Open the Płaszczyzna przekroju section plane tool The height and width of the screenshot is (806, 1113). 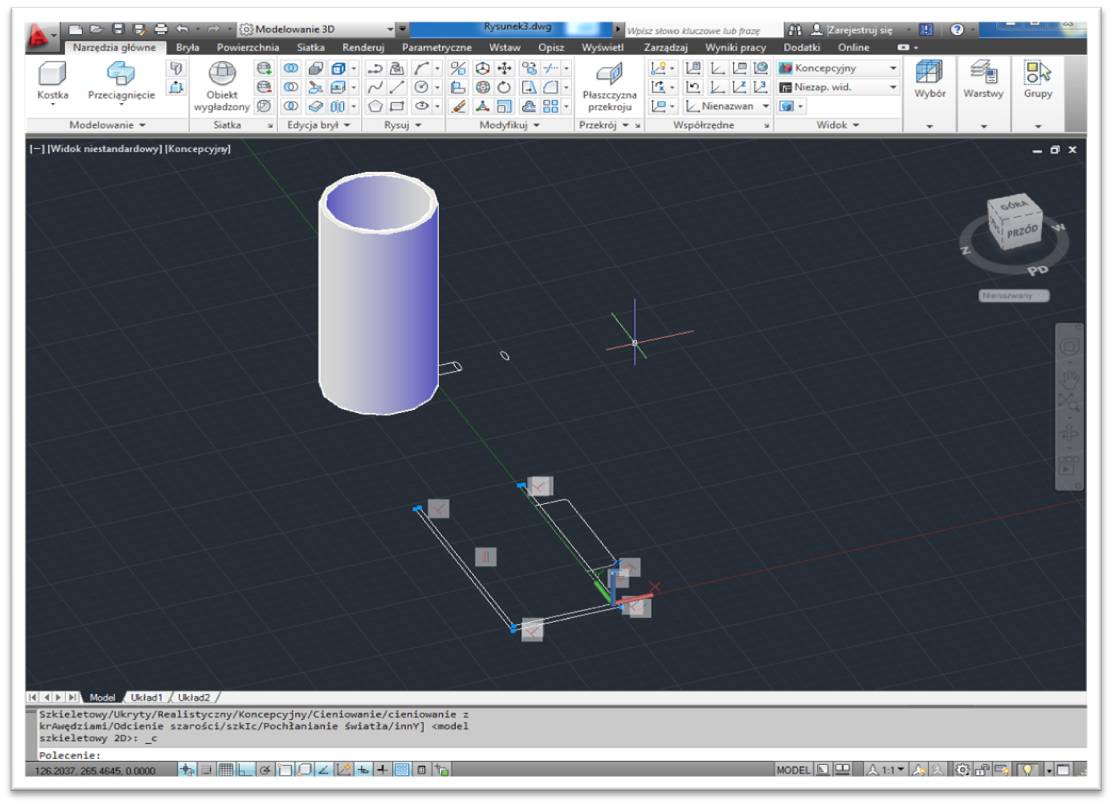609,75
